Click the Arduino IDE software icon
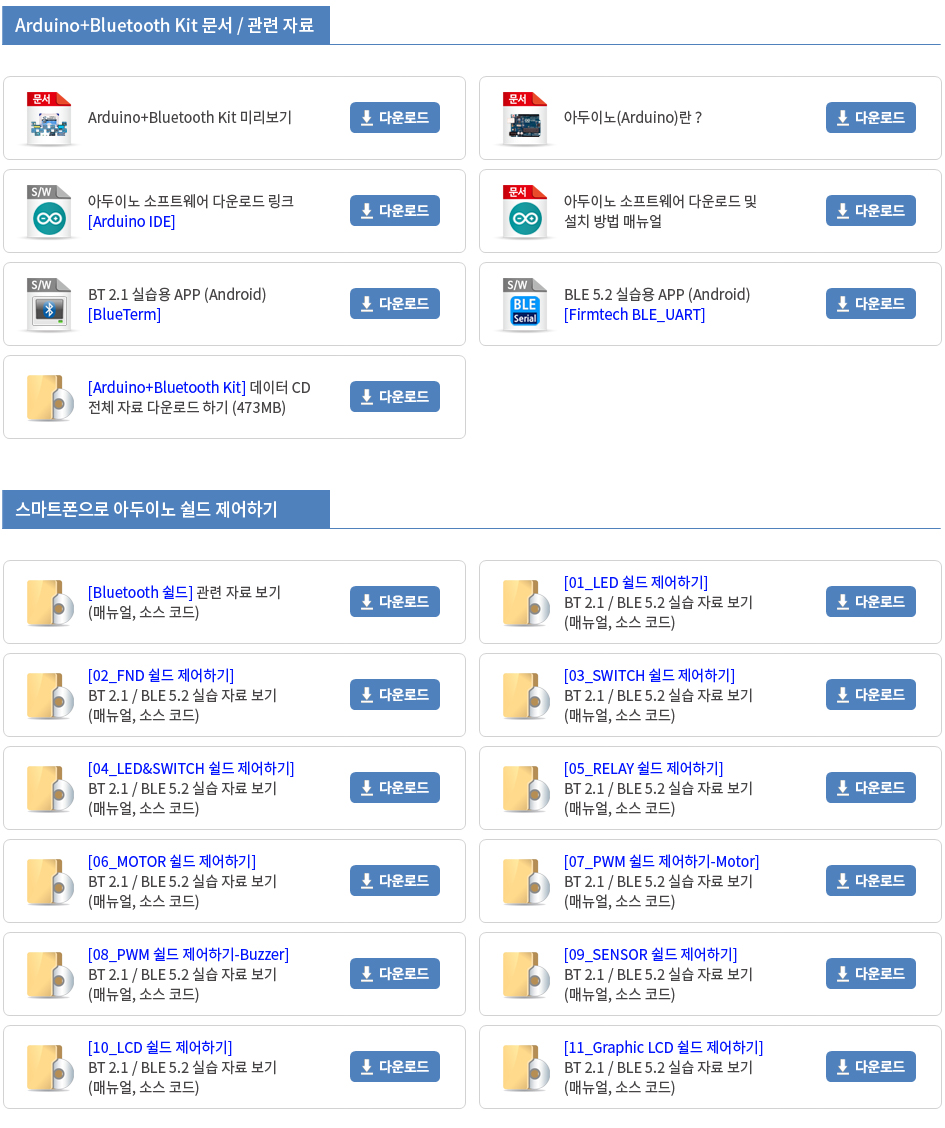This screenshot has width=945, height=1128. click(x=49, y=212)
